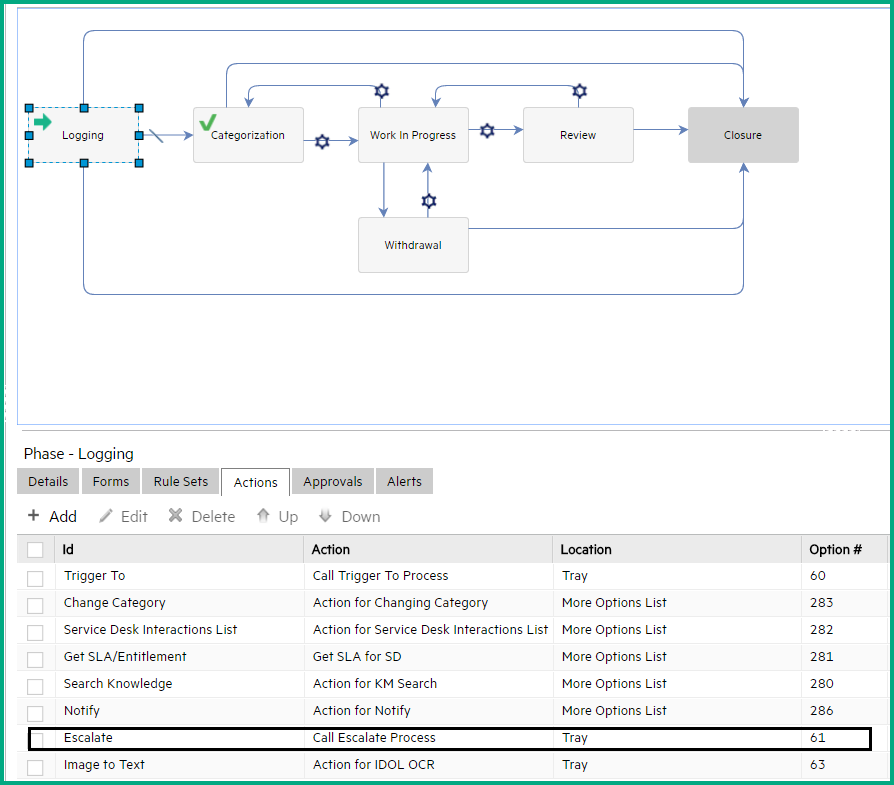The width and height of the screenshot is (894, 785).
Task: Click the Edit button label
Action: [x=134, y=516]
